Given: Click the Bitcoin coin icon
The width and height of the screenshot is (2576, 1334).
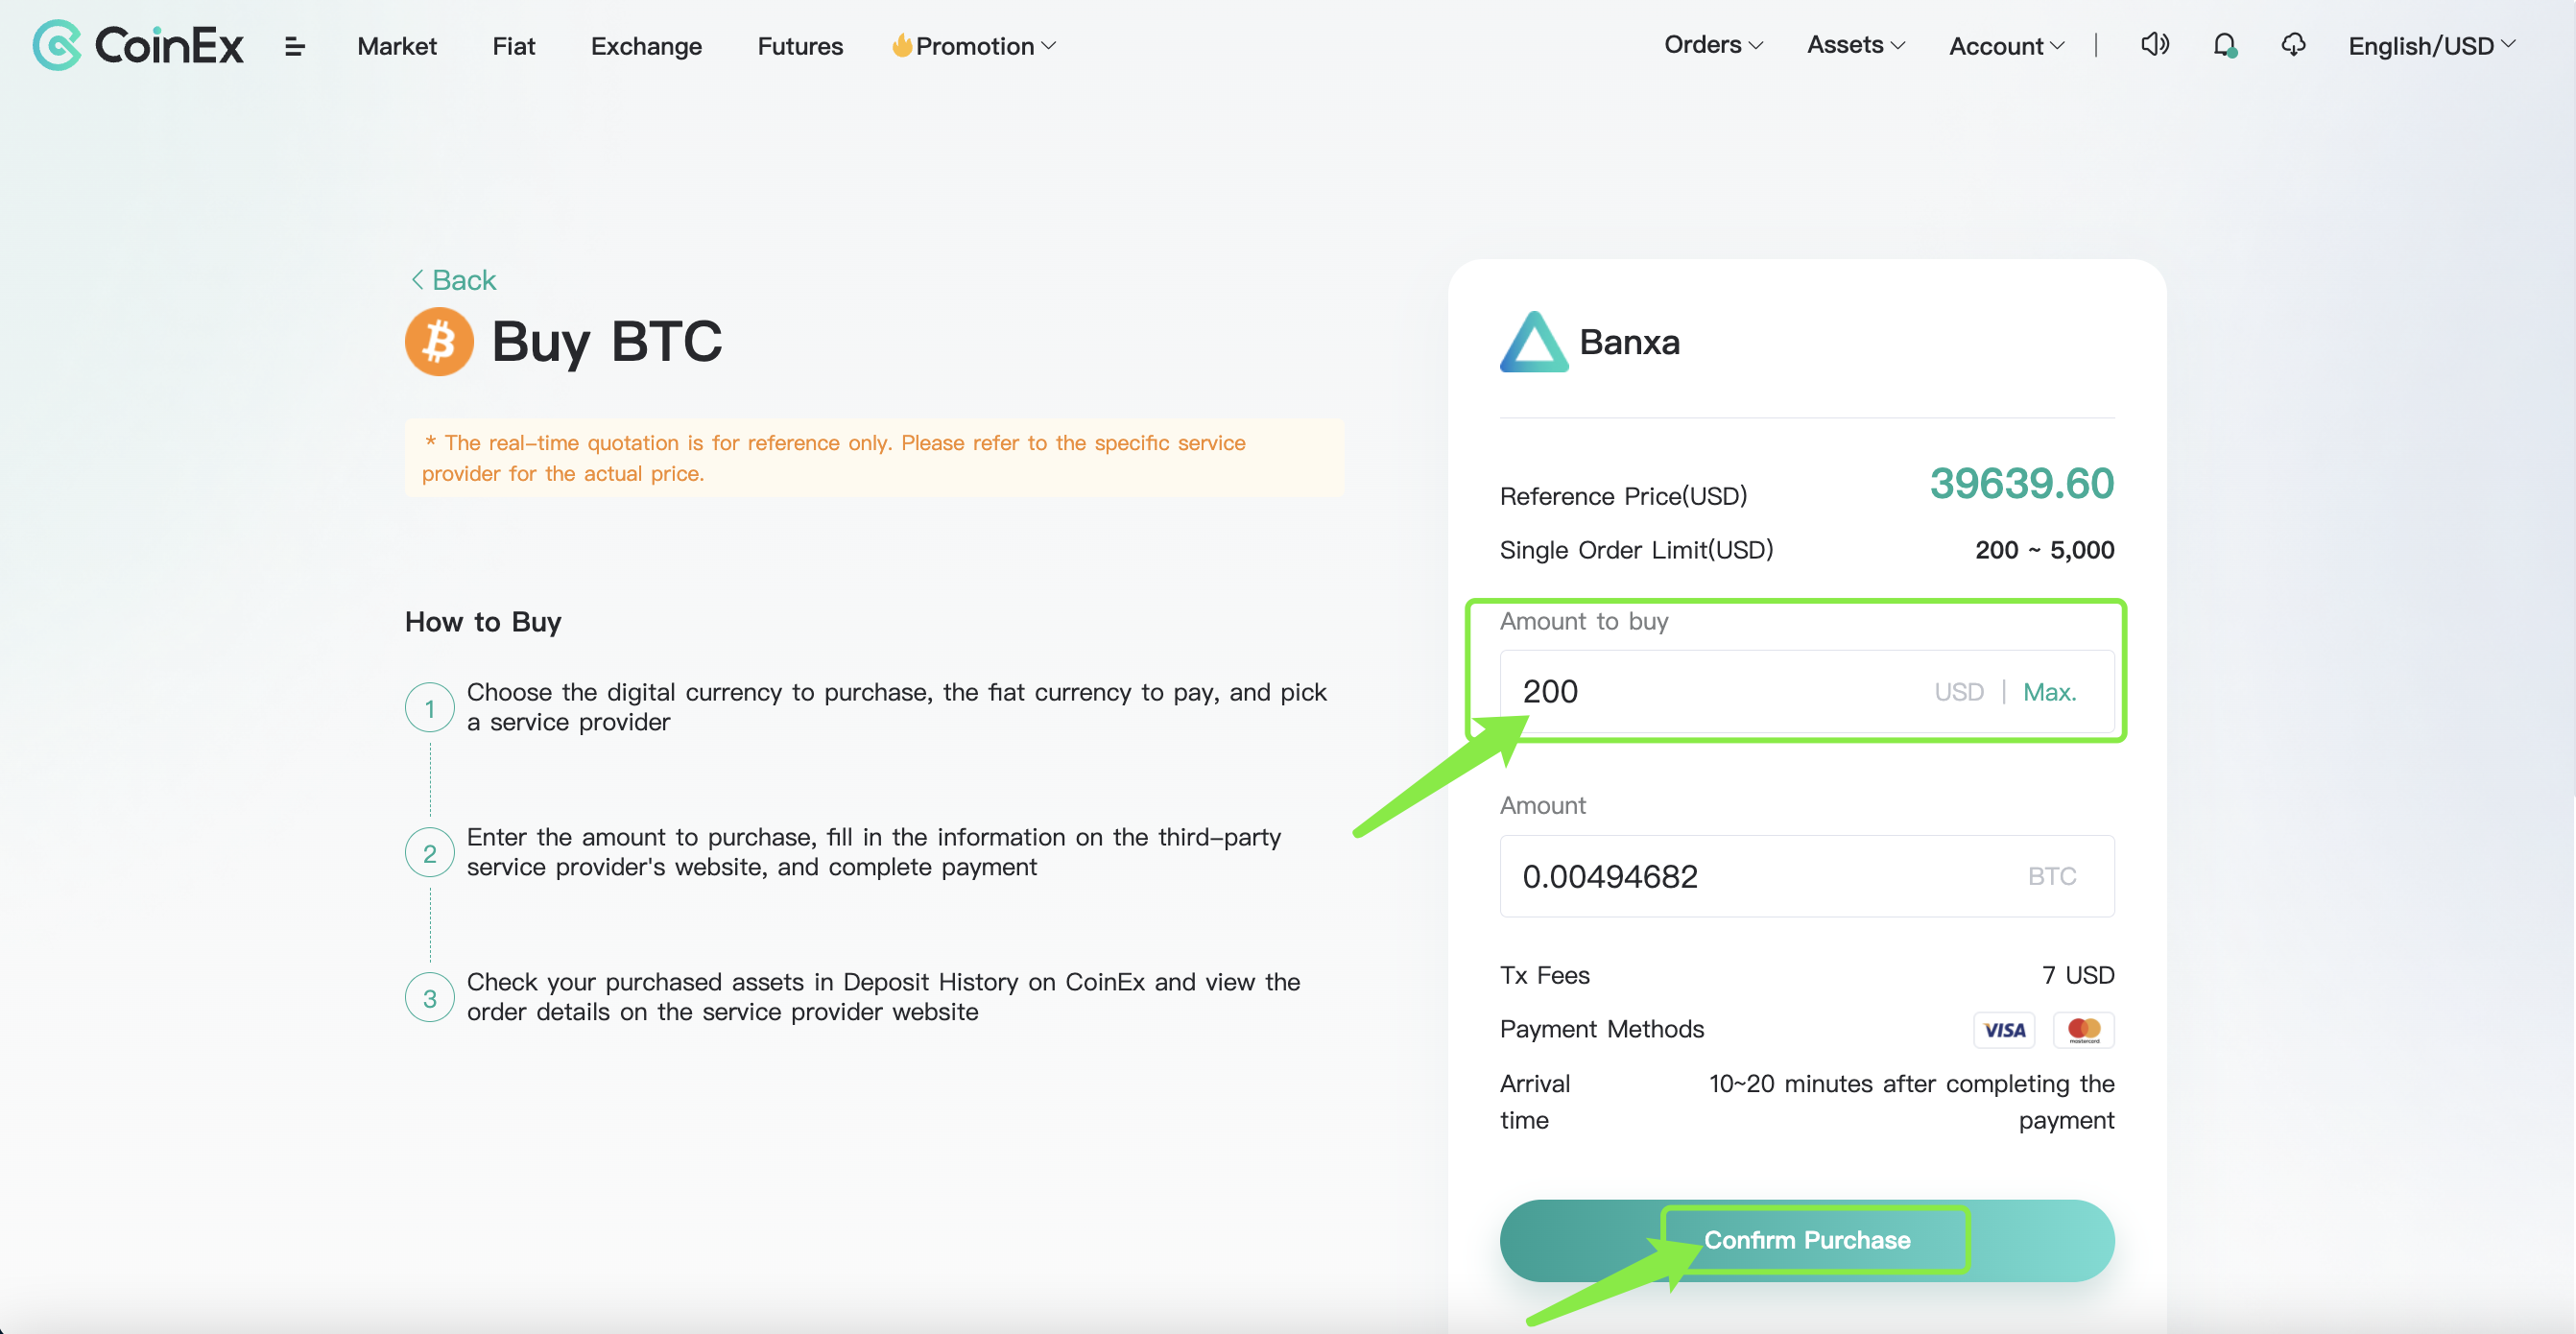Looking at the screenshot, I should [439, 341].
